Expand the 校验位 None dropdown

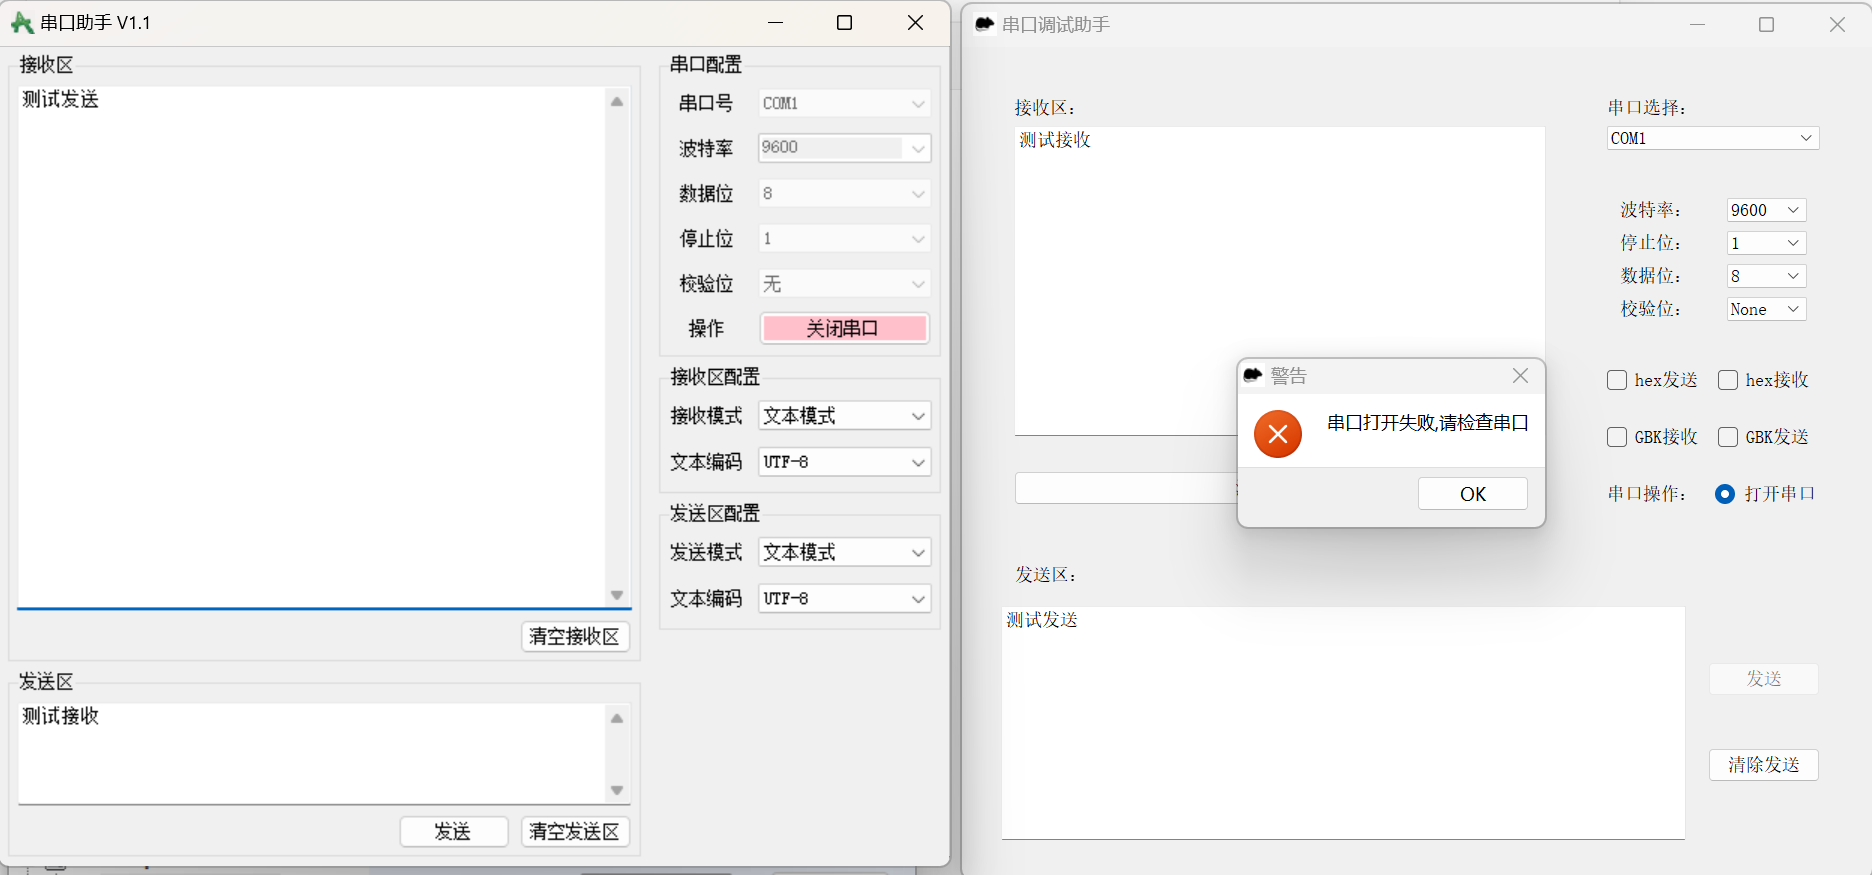click(x=1765, y=310)
